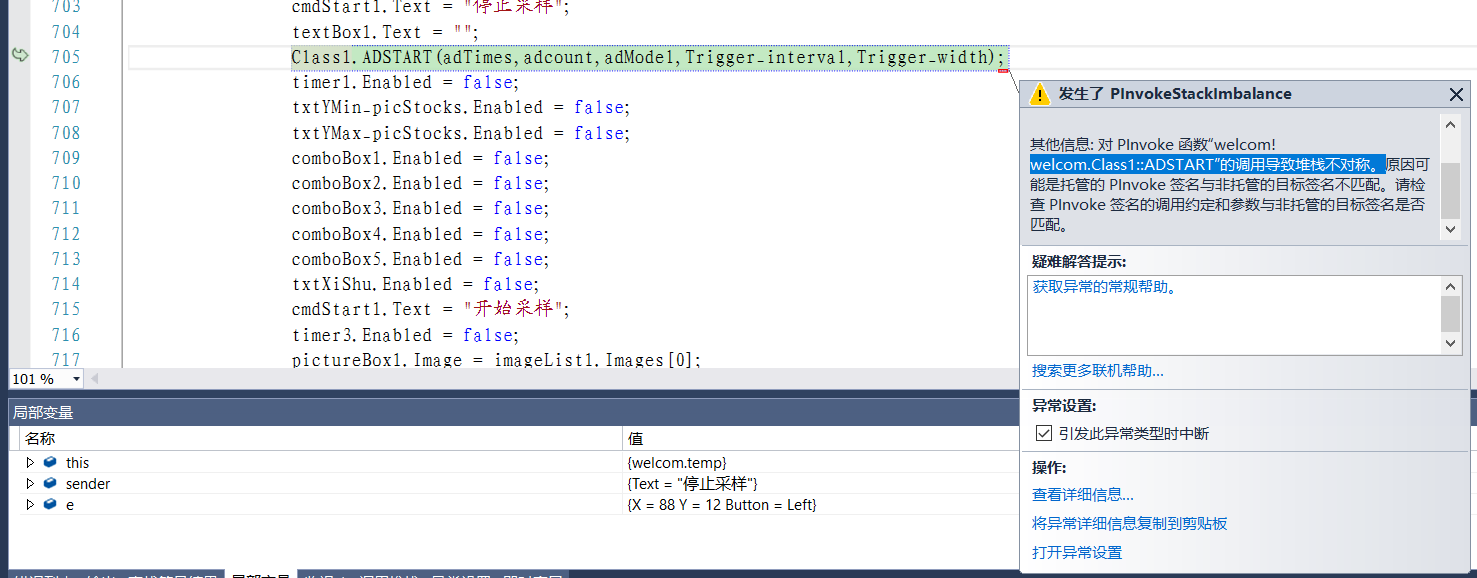Click line number 710 in the margin
Viewport: 1477px width, 578px height.
(66, 183)
